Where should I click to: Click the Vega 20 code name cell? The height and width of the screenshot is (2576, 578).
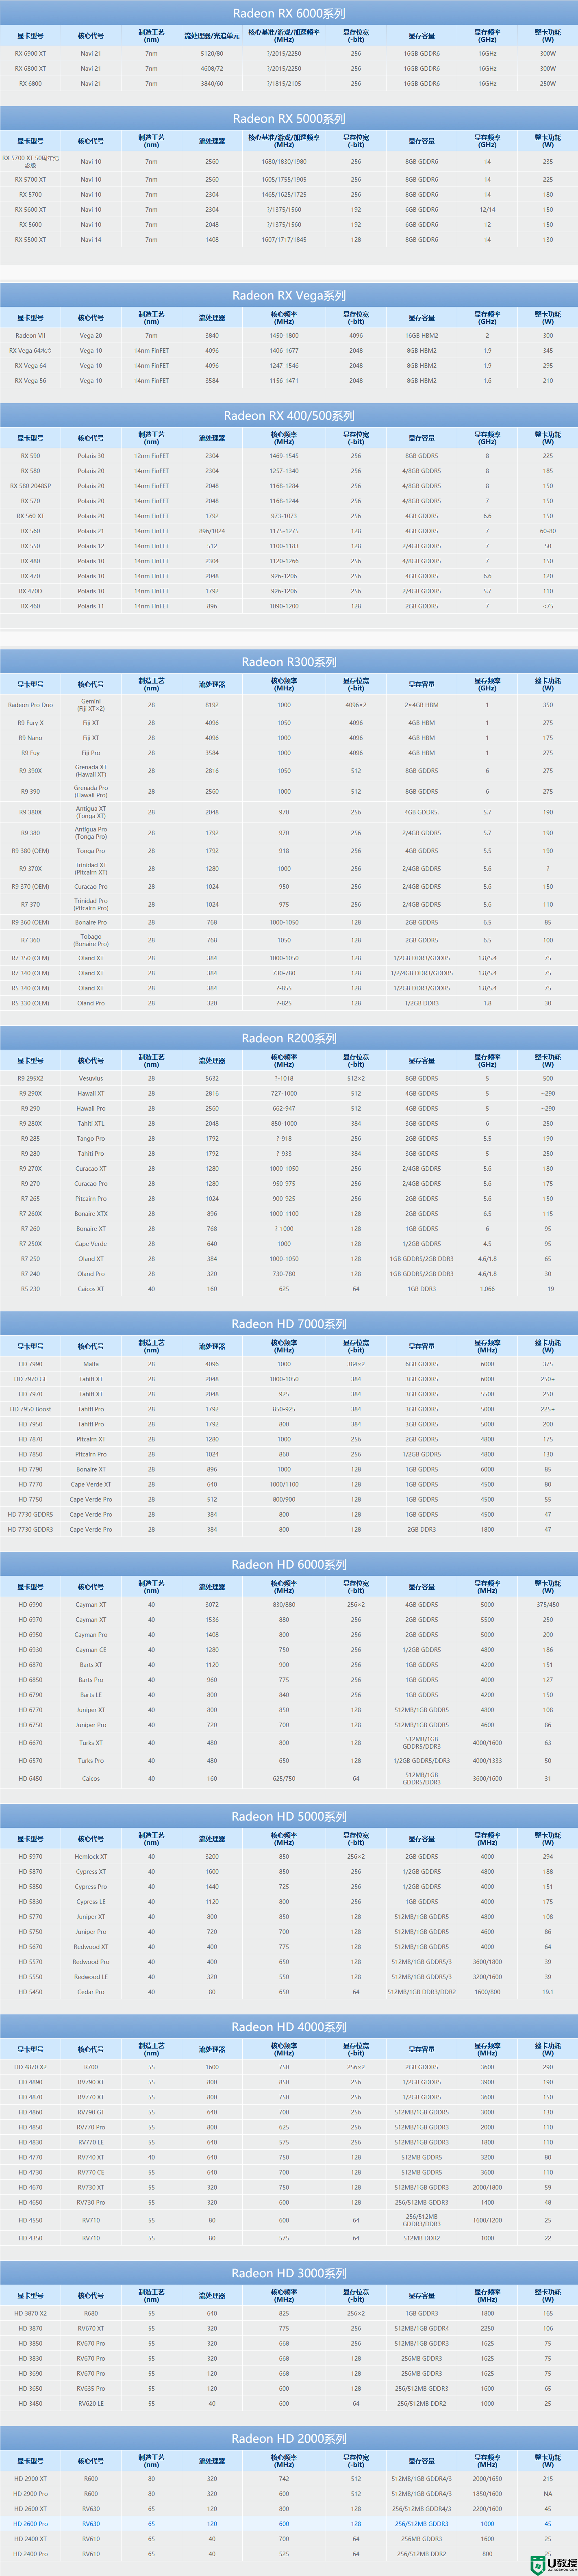tap(91, 336)
